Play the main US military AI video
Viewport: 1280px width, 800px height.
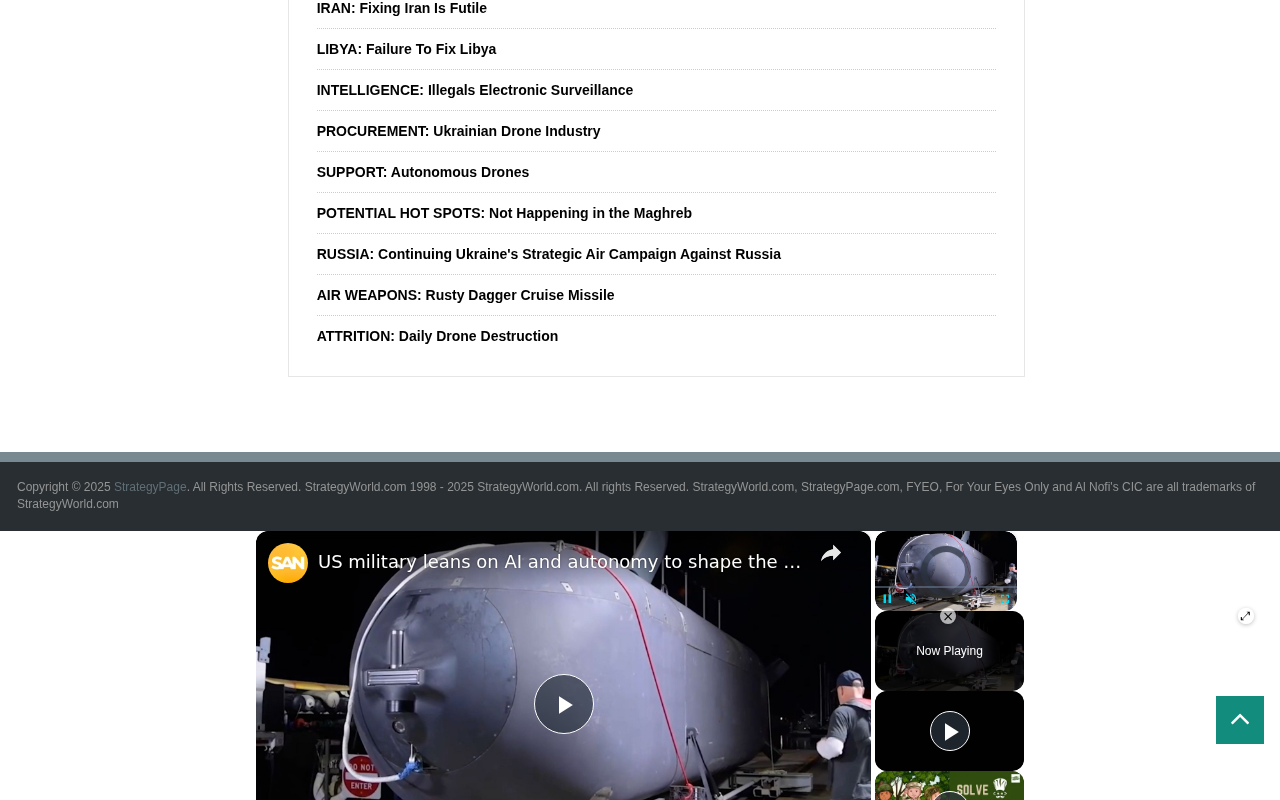tap(564, 704)
